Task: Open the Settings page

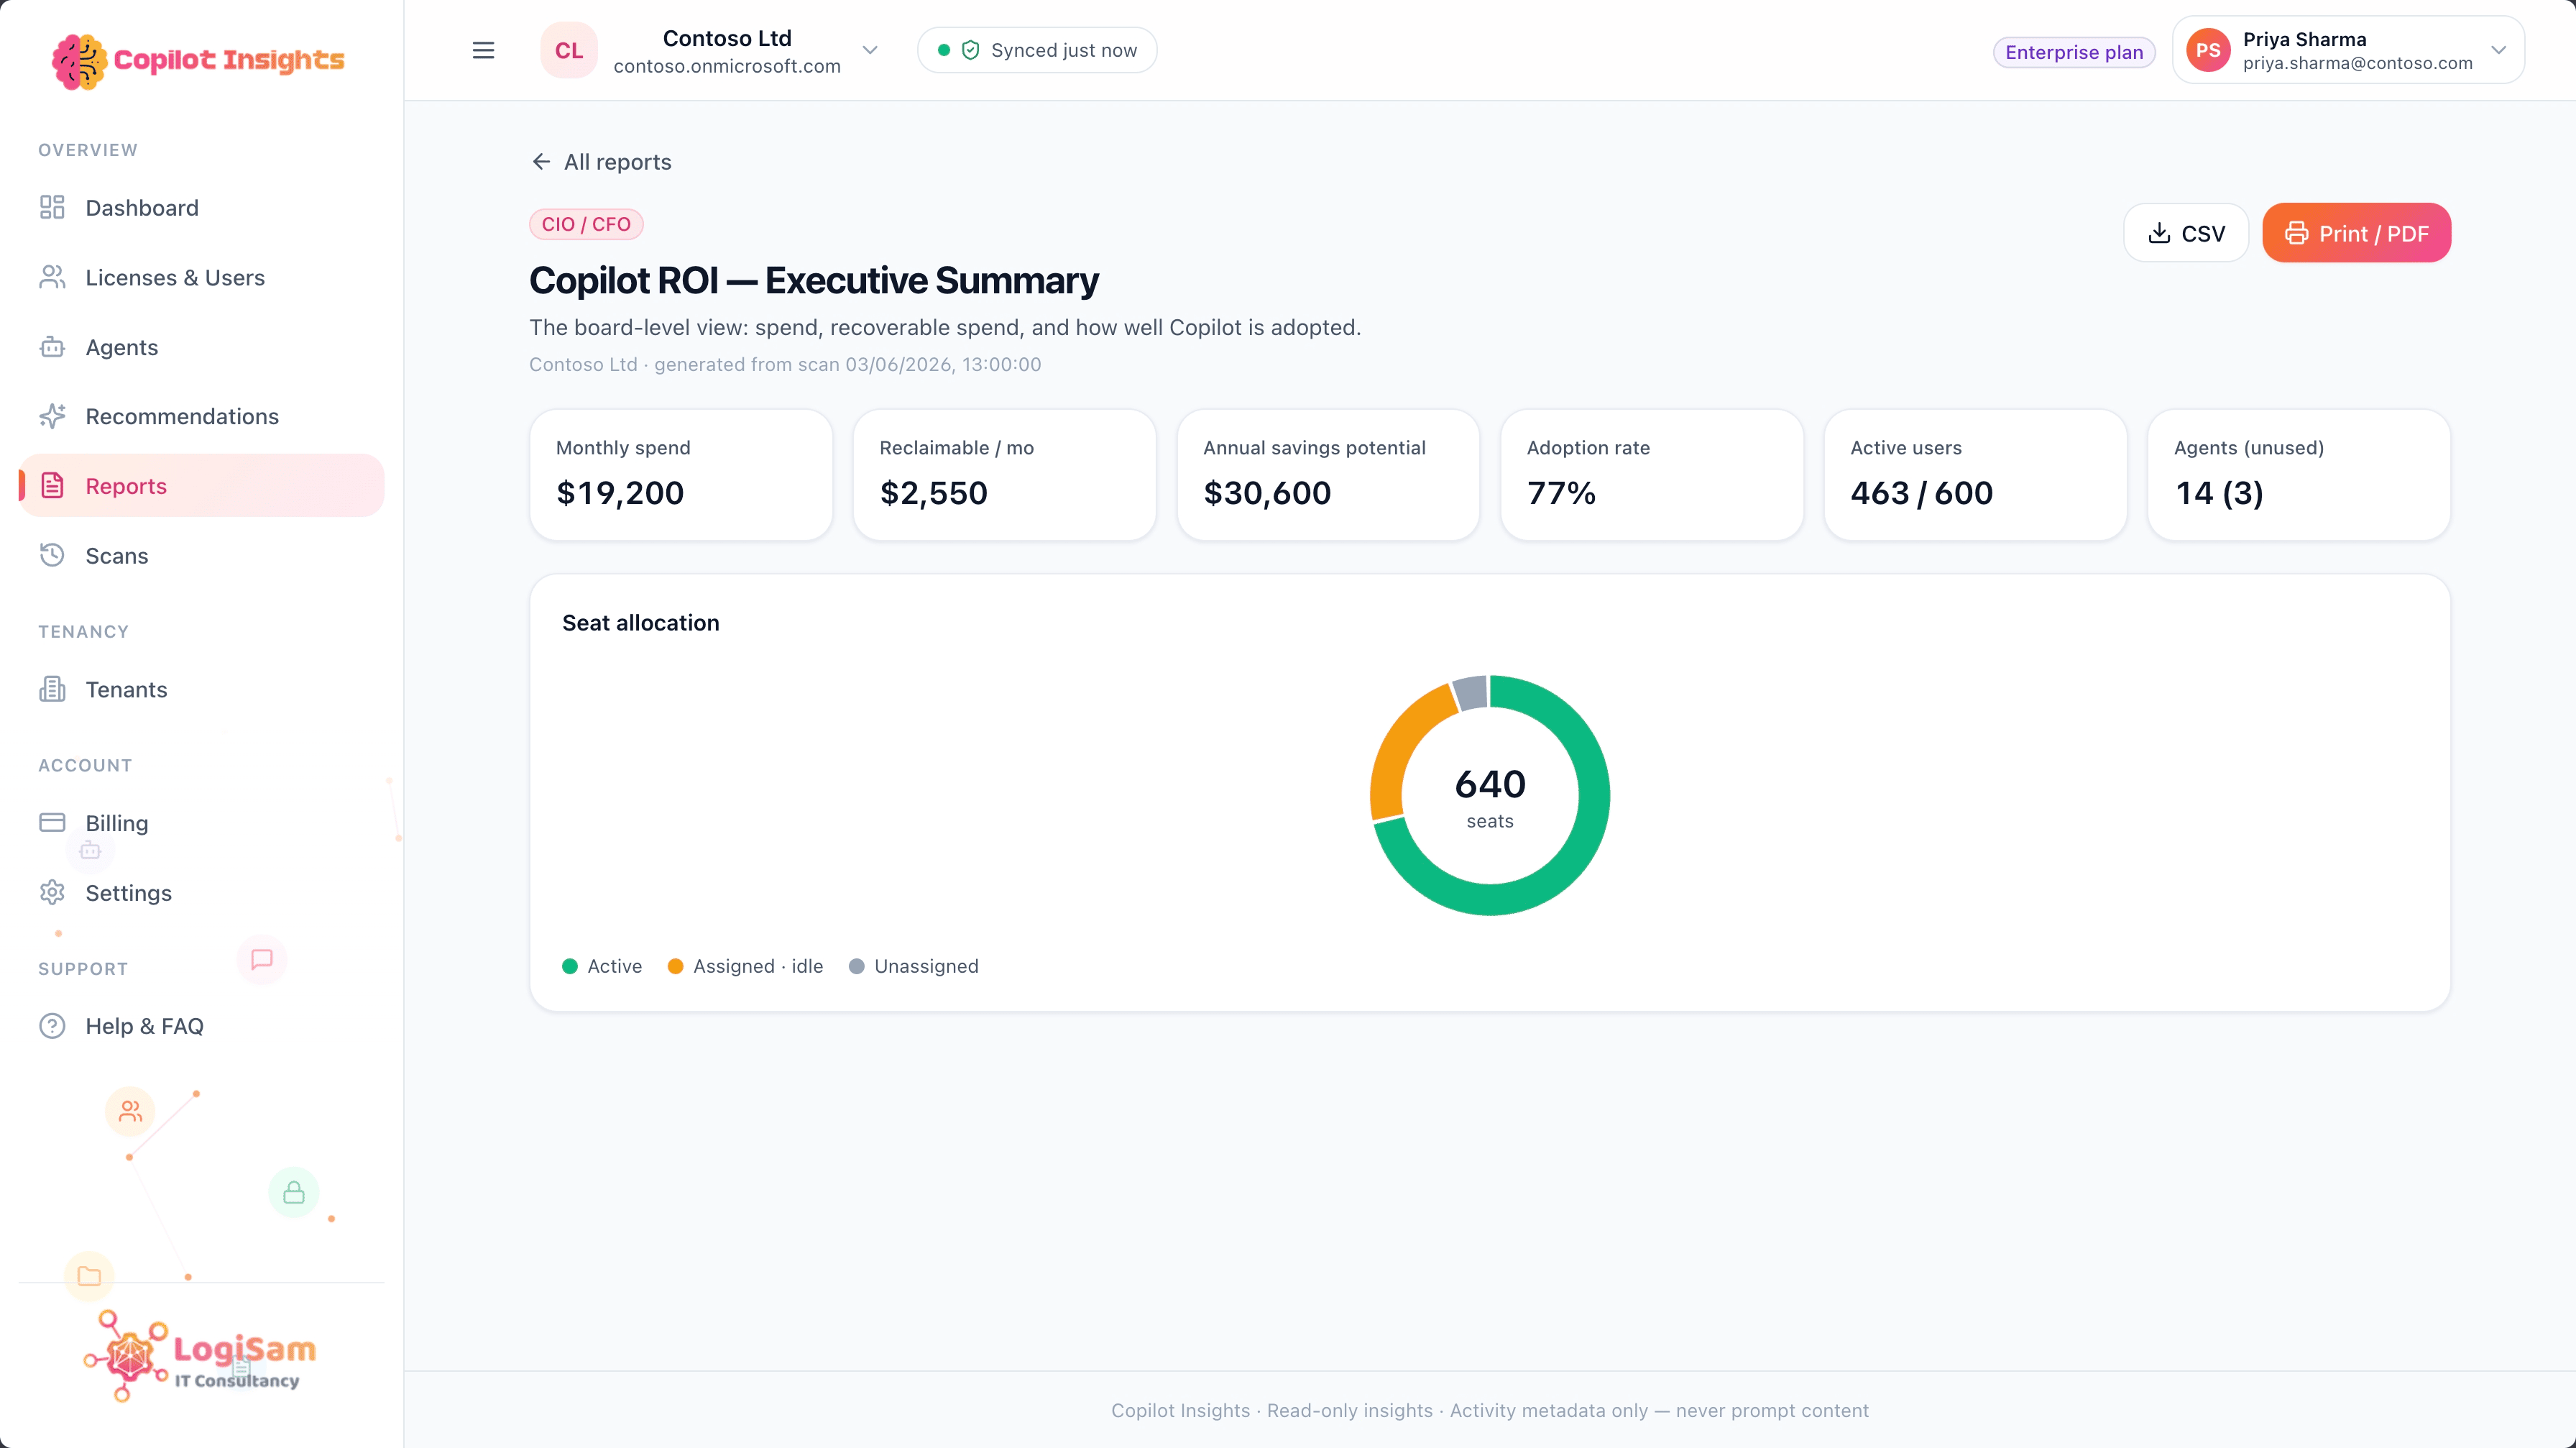Action: click(201, 892)
